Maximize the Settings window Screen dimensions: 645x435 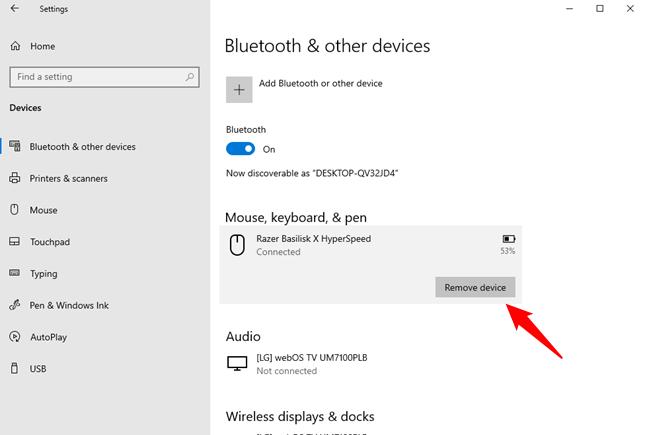click(600, 8)
